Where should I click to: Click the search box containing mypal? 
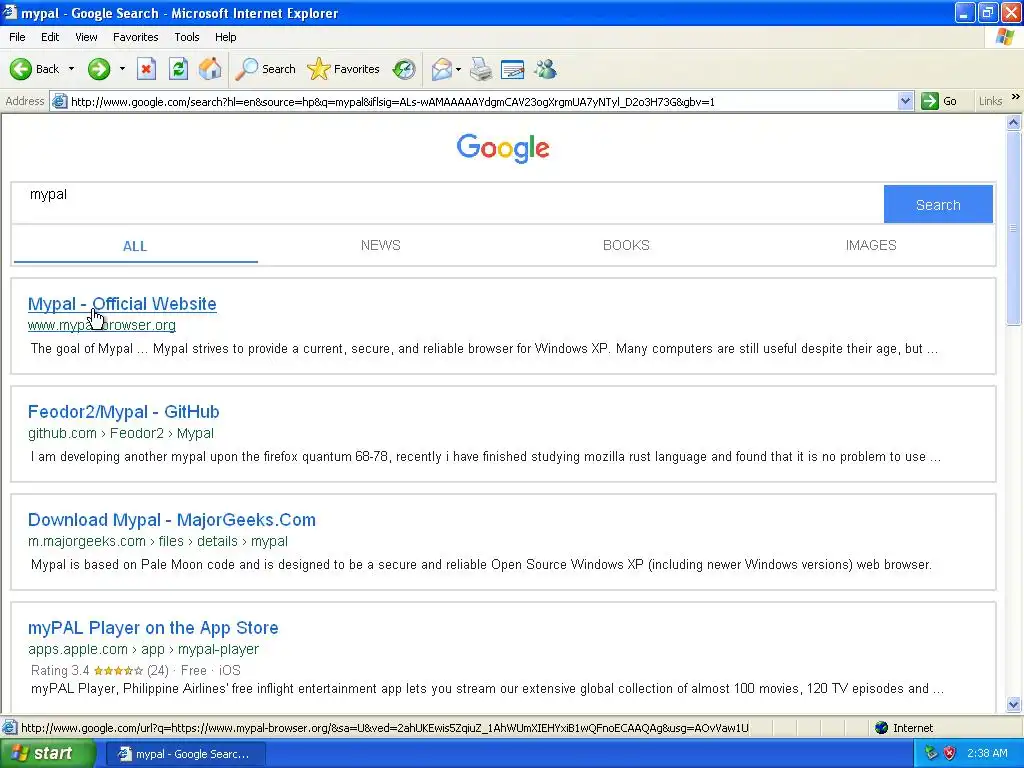[448, 203]
